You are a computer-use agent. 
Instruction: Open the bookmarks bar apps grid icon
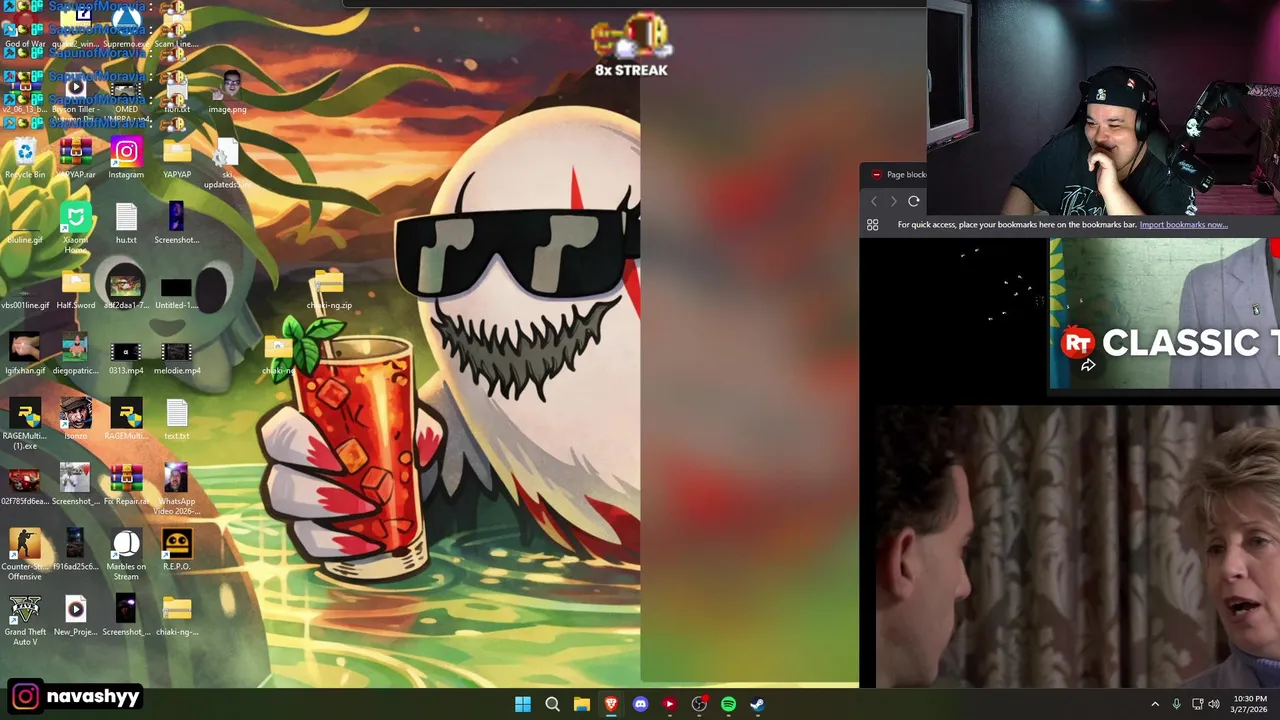pyautogui.click(x=872, y=225)
